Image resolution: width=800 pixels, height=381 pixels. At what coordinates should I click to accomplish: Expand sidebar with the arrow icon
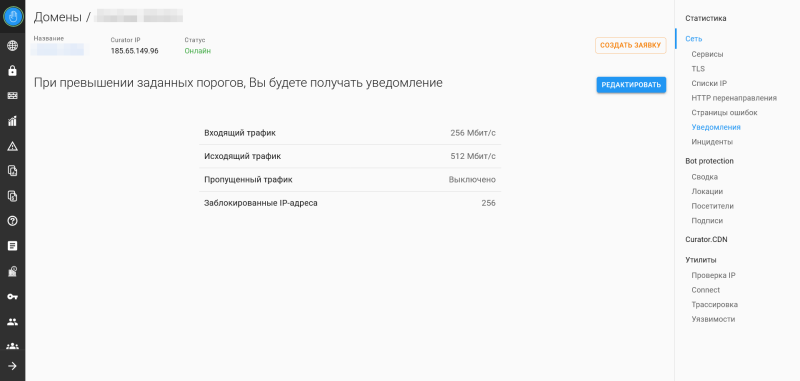point(13,366)
